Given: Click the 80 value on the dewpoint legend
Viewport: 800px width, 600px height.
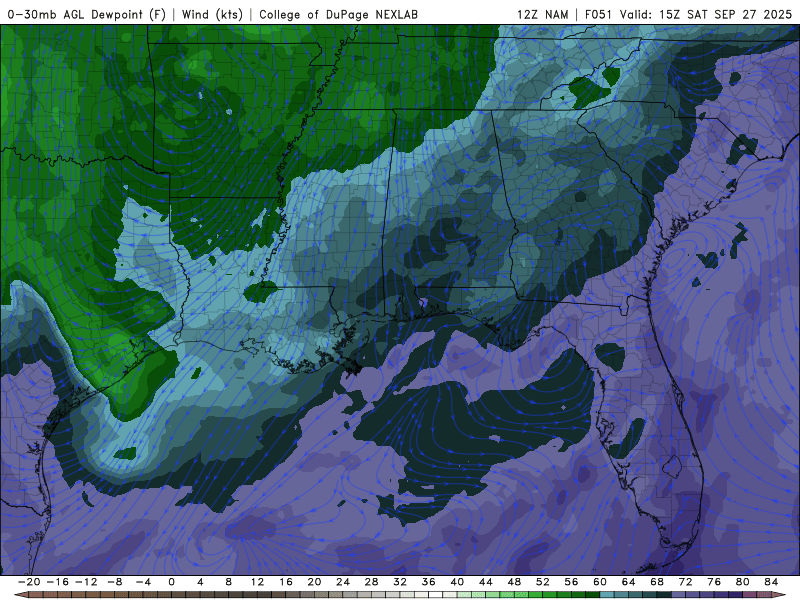Looking at the screenshot, I should pyautogui.click(x=743, y=582).
